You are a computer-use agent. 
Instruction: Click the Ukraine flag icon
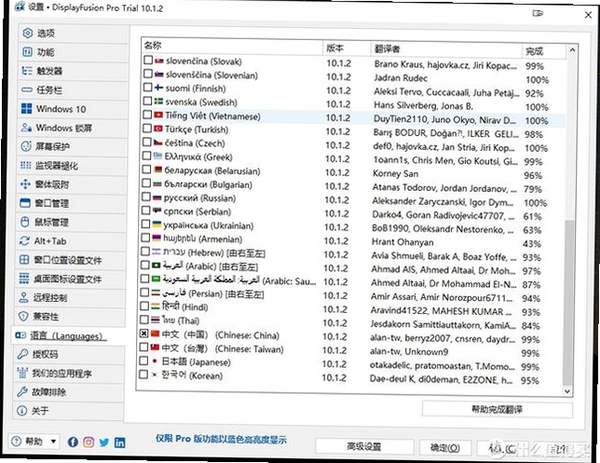click(x=157, y=225)
